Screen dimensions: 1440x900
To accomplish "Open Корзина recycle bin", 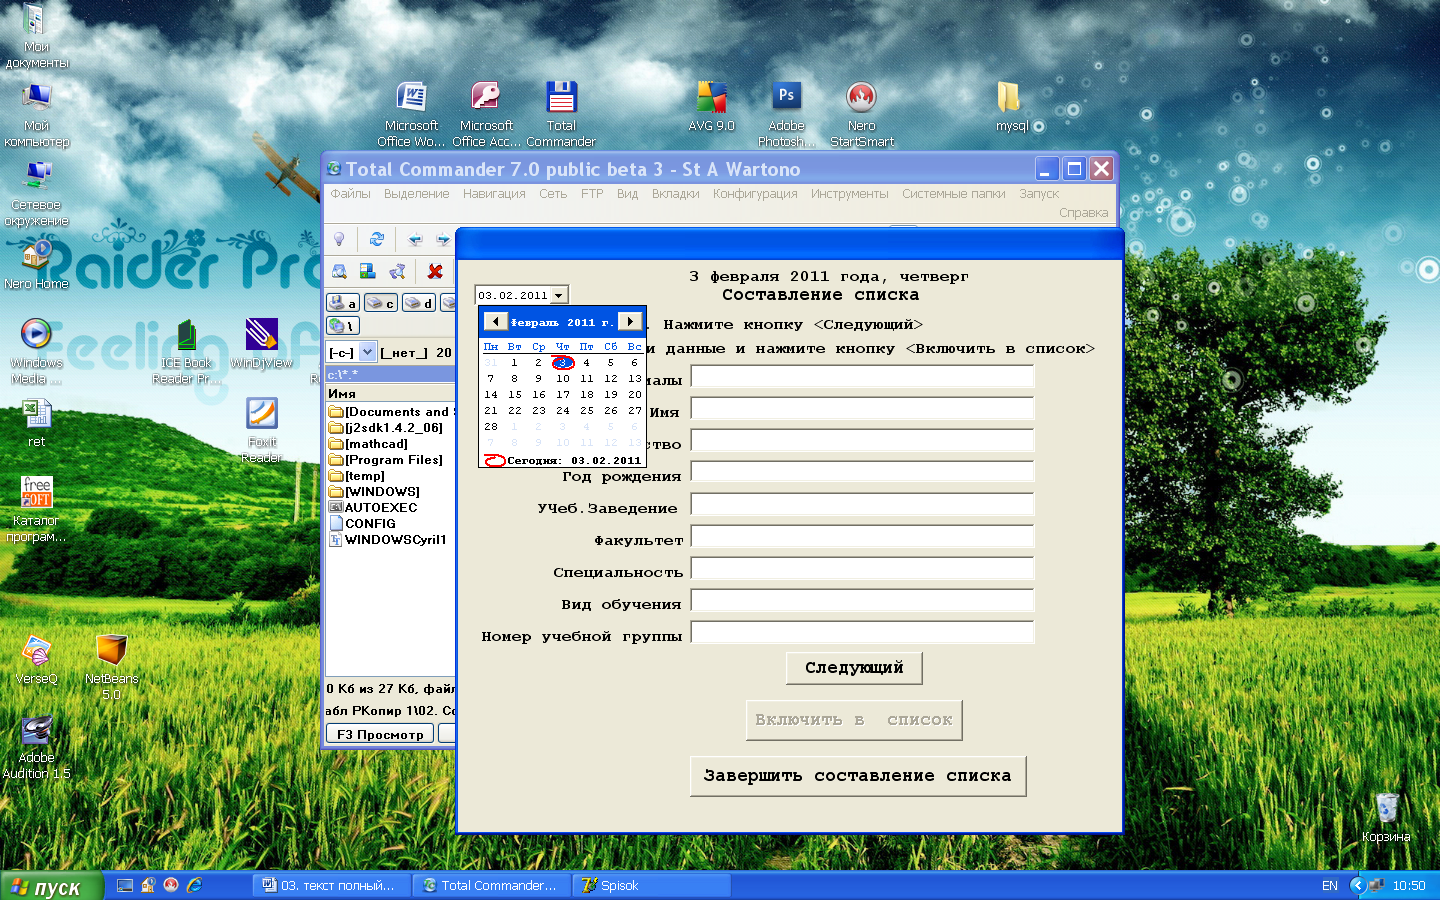I will coord(1386,817).
